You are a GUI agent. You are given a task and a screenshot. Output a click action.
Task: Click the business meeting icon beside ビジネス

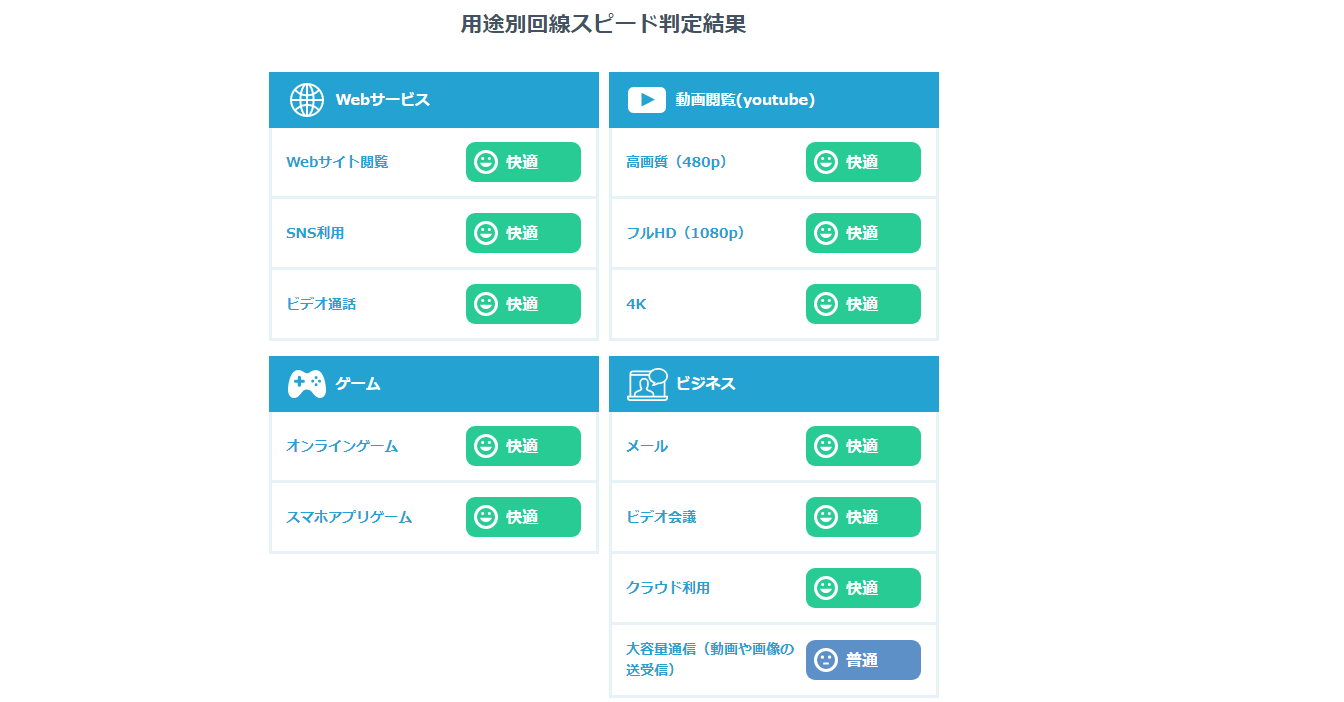pos(647,384)
